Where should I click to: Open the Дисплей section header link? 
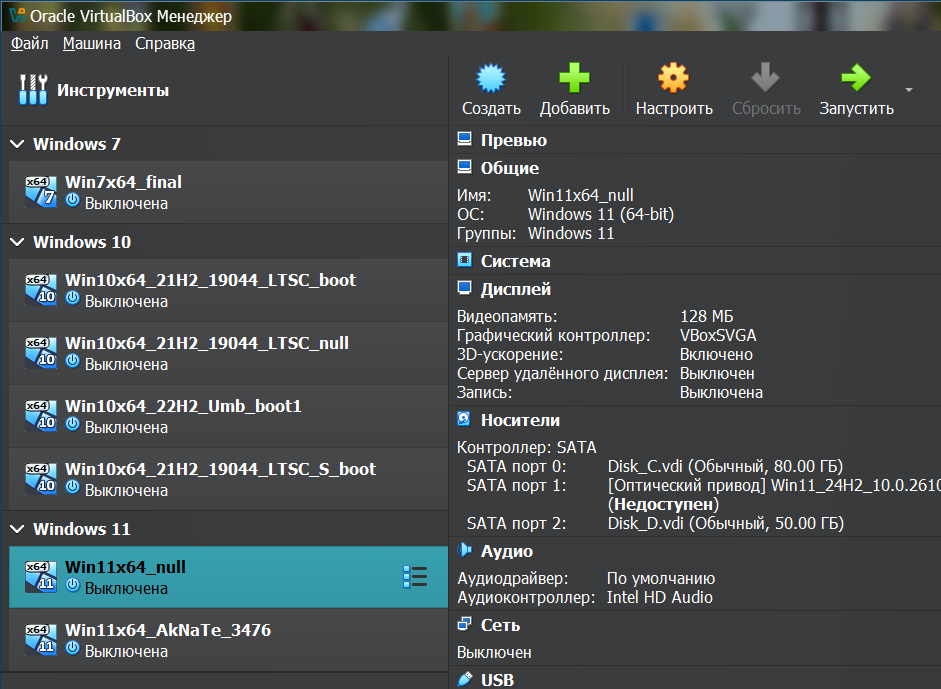pyautogui.click(x=516, y=289)
